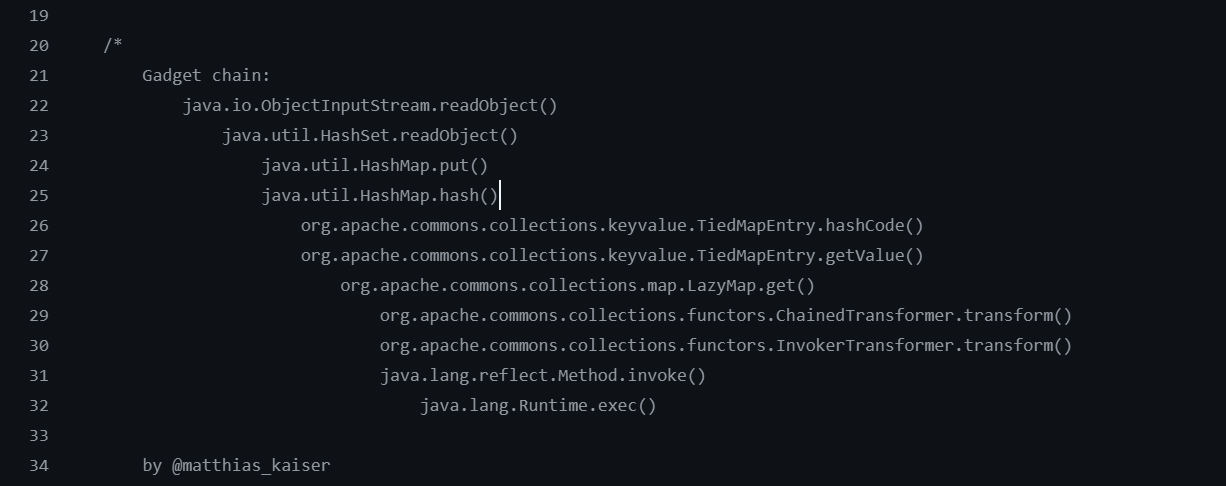This screenshot has width=1226, height=486.
Task: Click on the LazyMap.get() line
Action: (x=577, y=286)
